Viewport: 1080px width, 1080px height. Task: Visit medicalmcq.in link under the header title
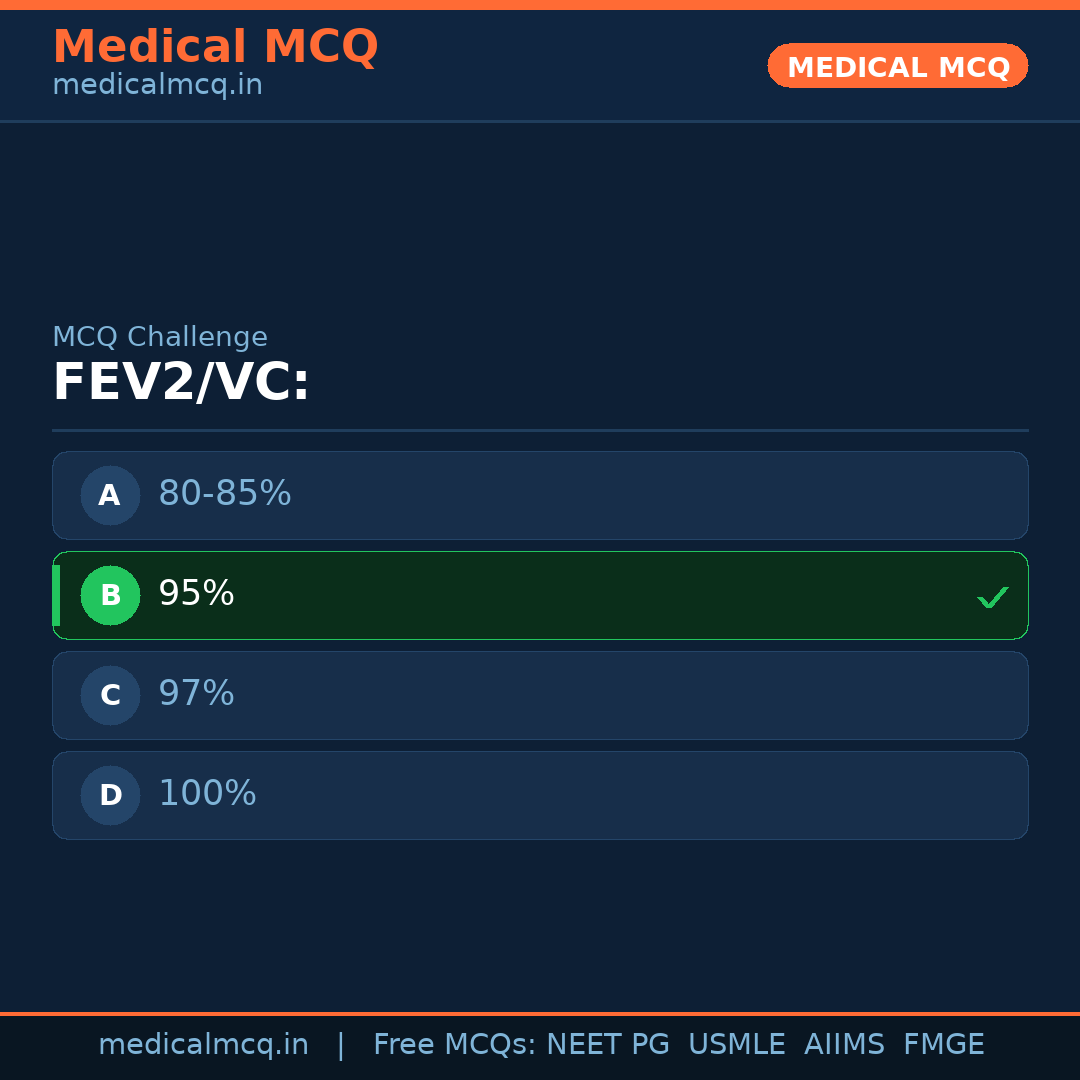coord(157,86)
